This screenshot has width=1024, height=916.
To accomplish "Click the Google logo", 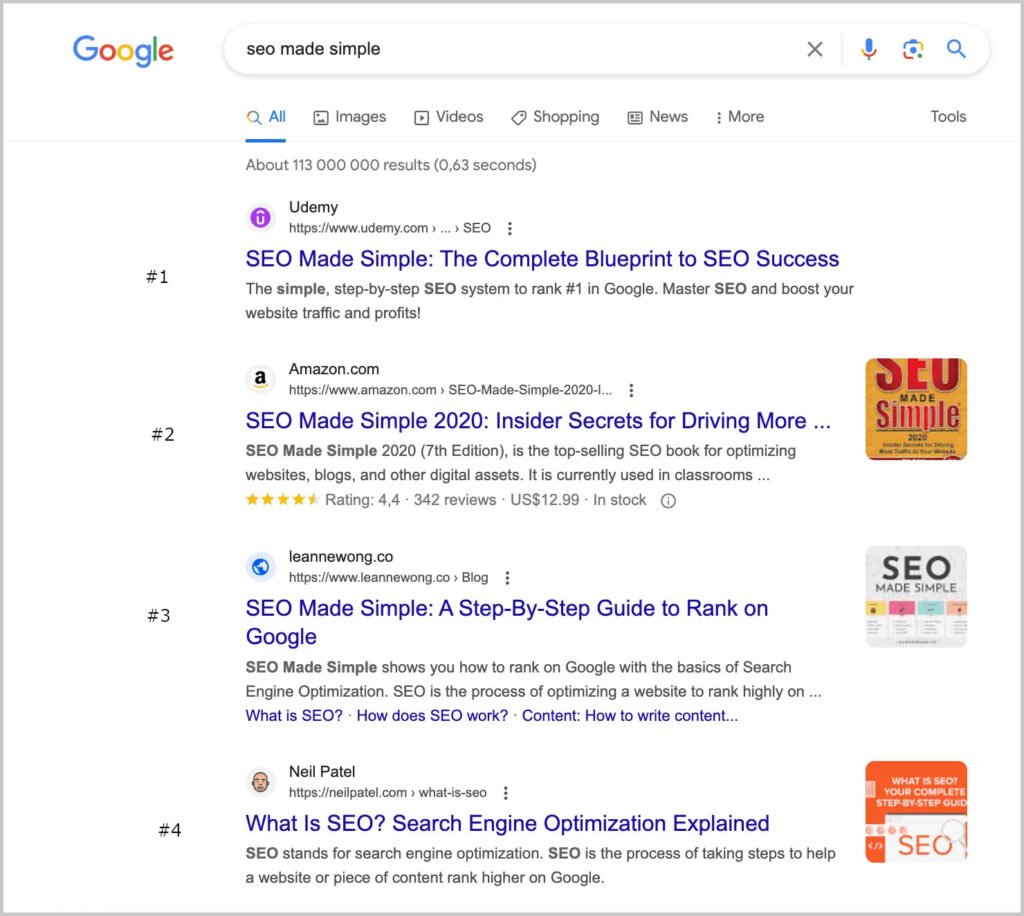I will [x=123, y=50].
